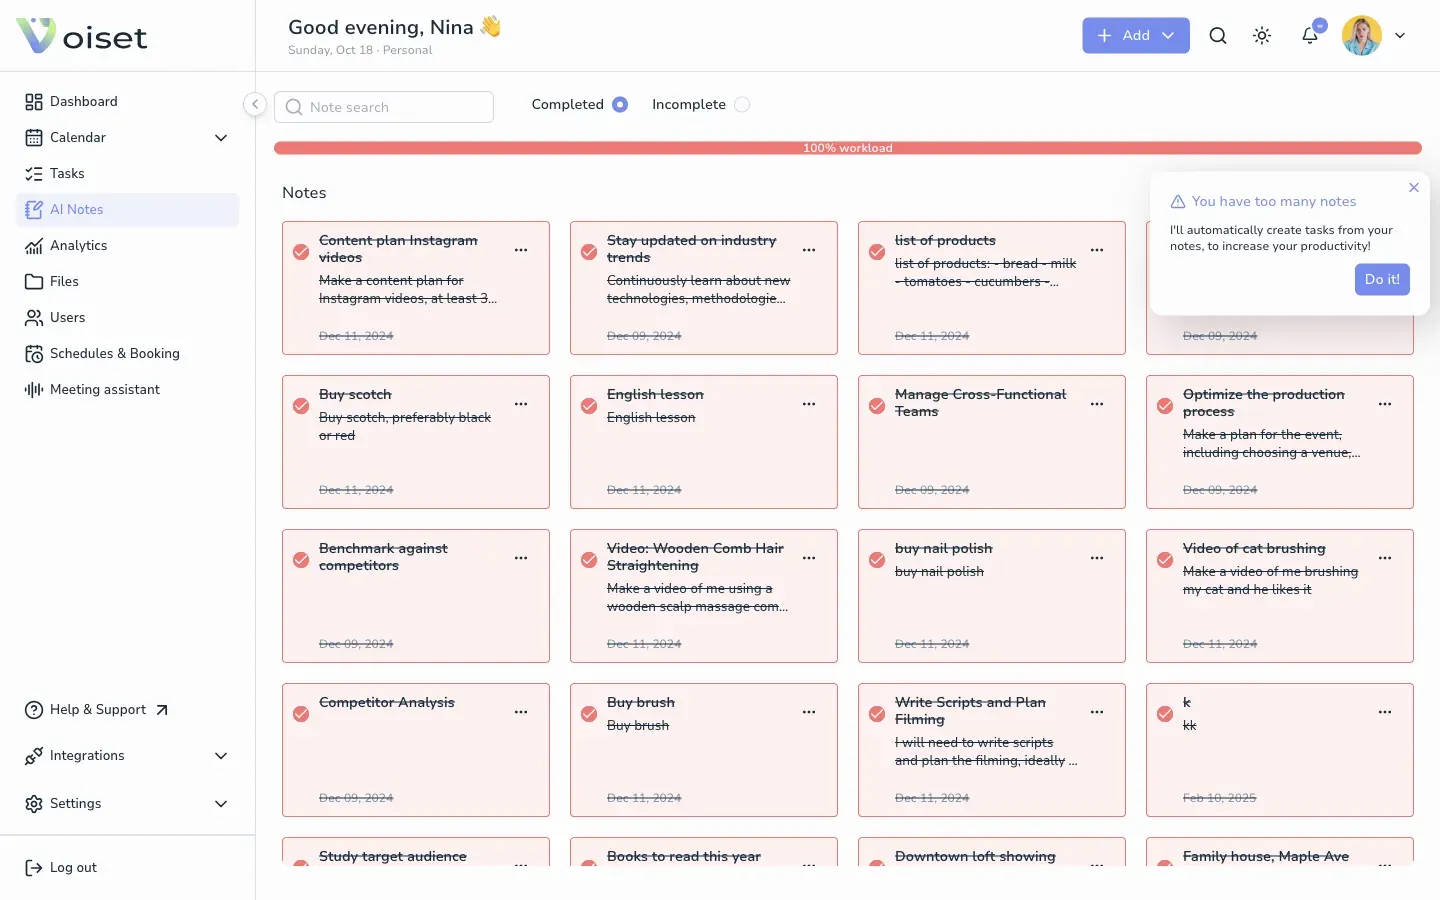The width and height of the screenshot is (1440, 900).
Task: Open the three-dot menu on English lesson note
Action: tap(809, 404)
